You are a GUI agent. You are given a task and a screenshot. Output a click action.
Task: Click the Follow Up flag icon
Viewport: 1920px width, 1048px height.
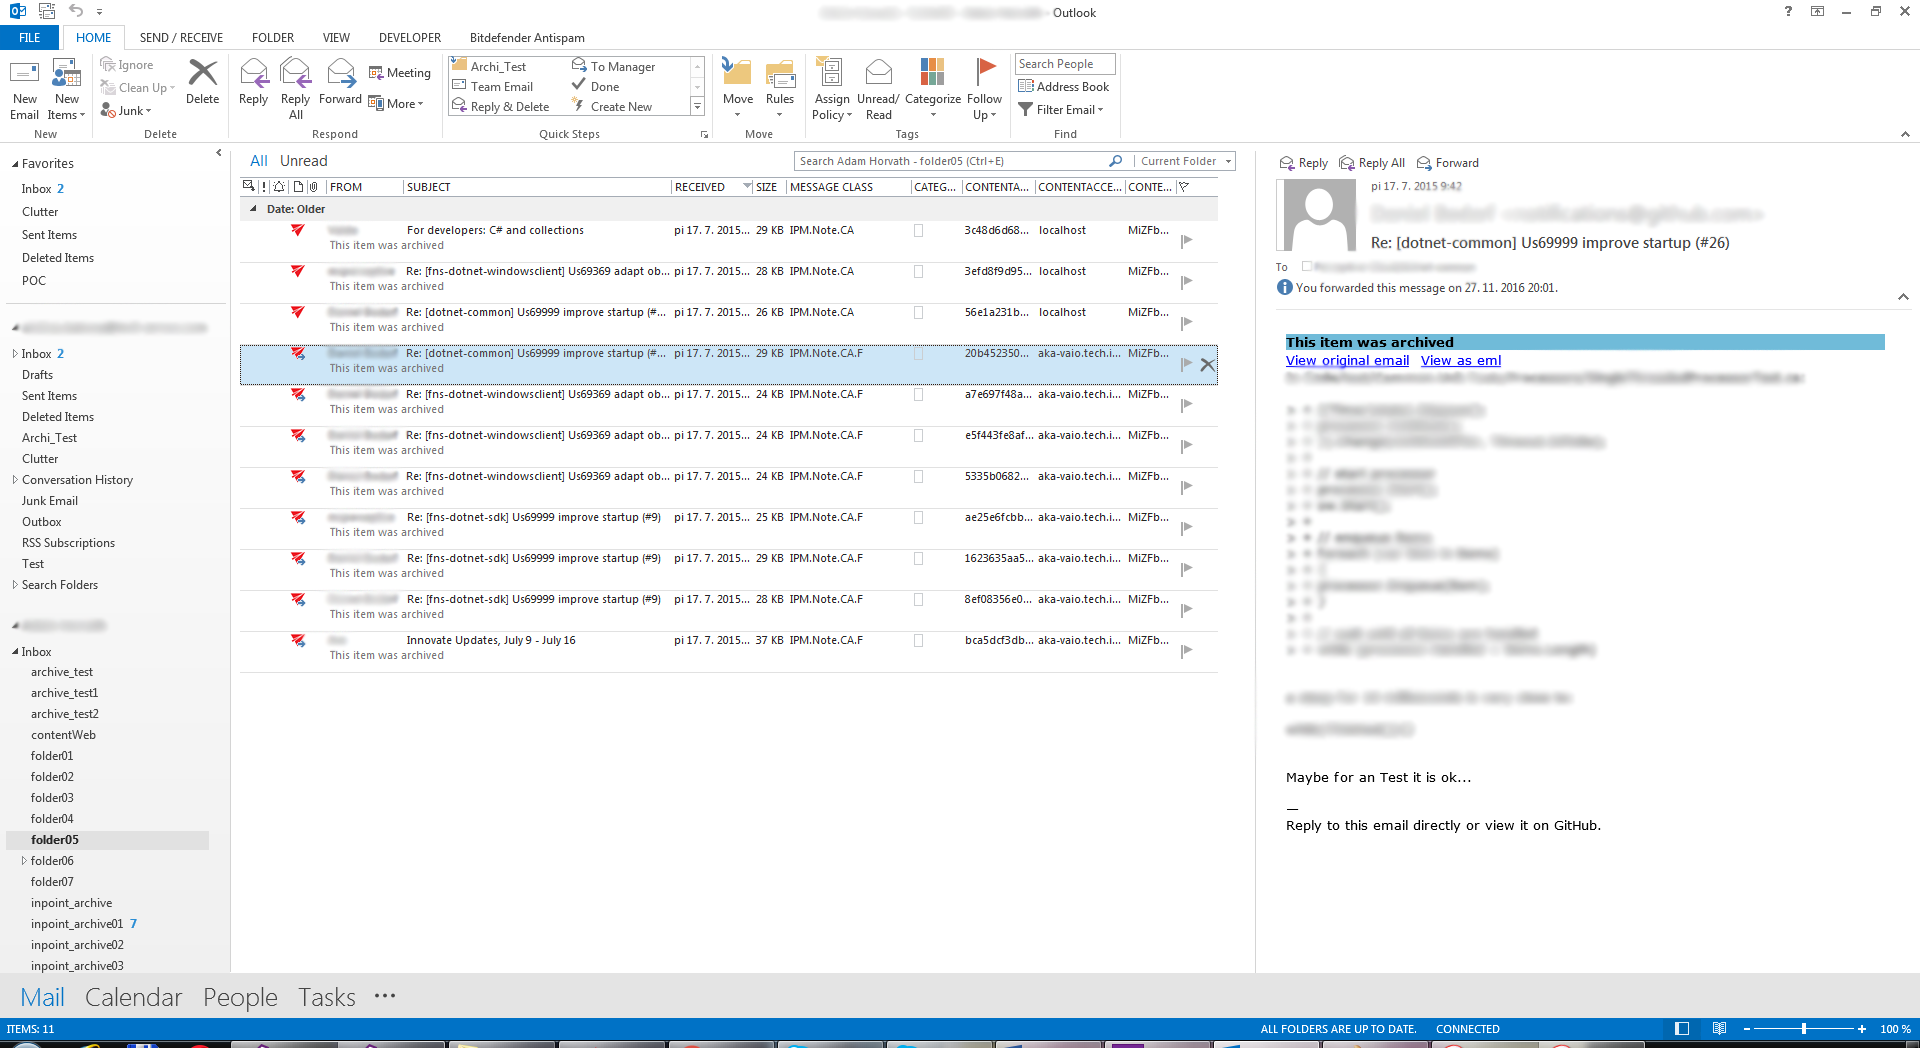point(985,73)
